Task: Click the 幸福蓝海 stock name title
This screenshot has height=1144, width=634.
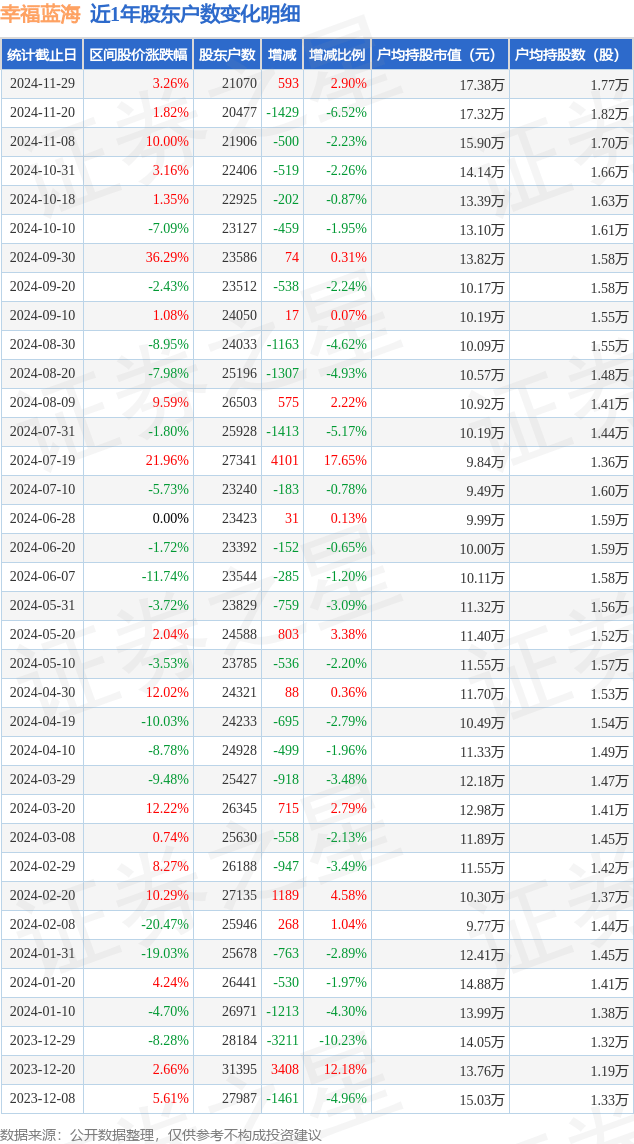Action: (x=40, y=14)
